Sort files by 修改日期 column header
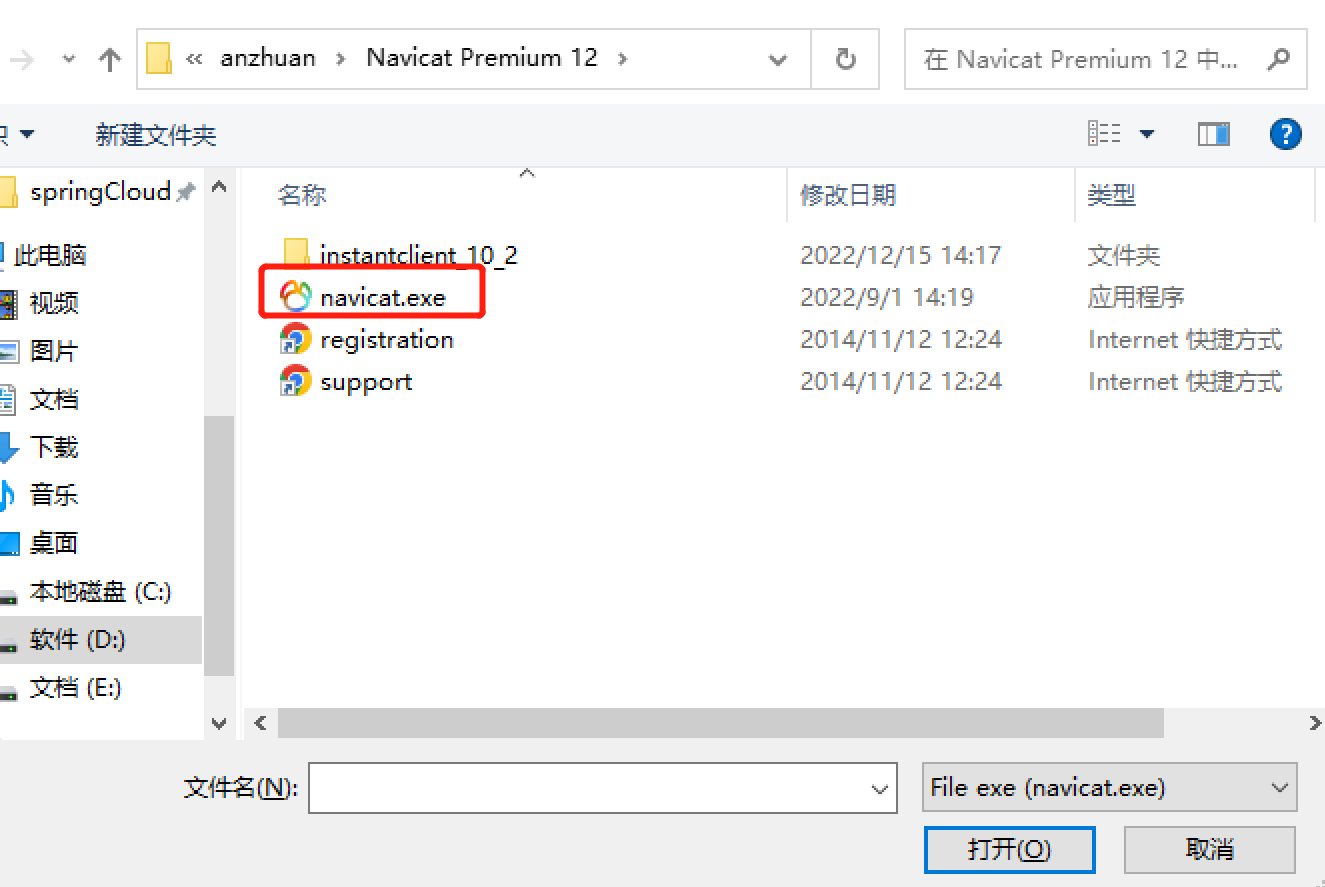 848,195
